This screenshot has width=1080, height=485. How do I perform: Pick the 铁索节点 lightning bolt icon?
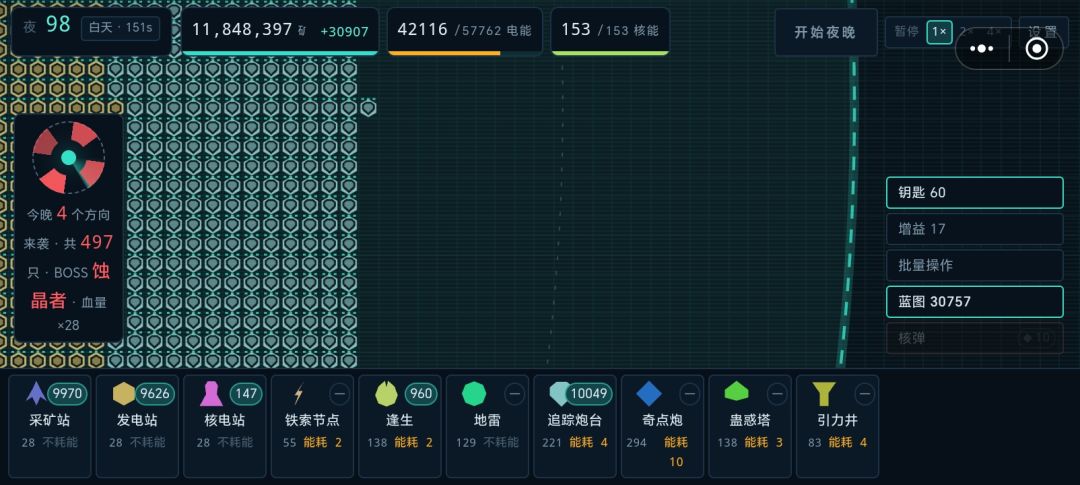pos(298,394)
